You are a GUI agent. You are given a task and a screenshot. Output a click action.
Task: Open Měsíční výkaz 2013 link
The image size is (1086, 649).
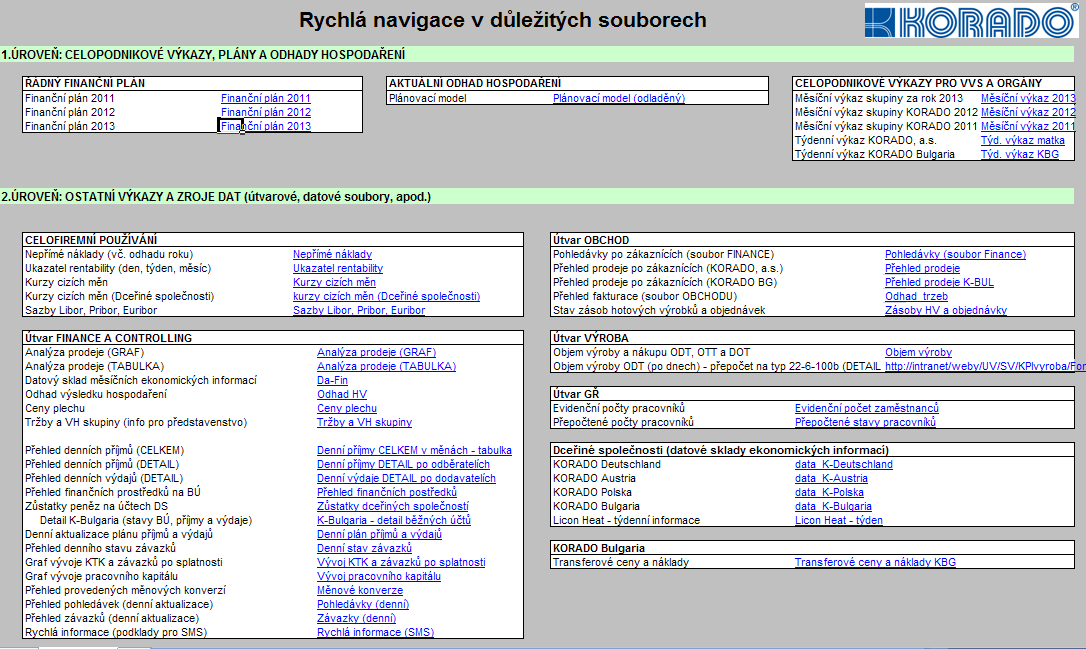pyautogui.click(x=1028, y=98)
